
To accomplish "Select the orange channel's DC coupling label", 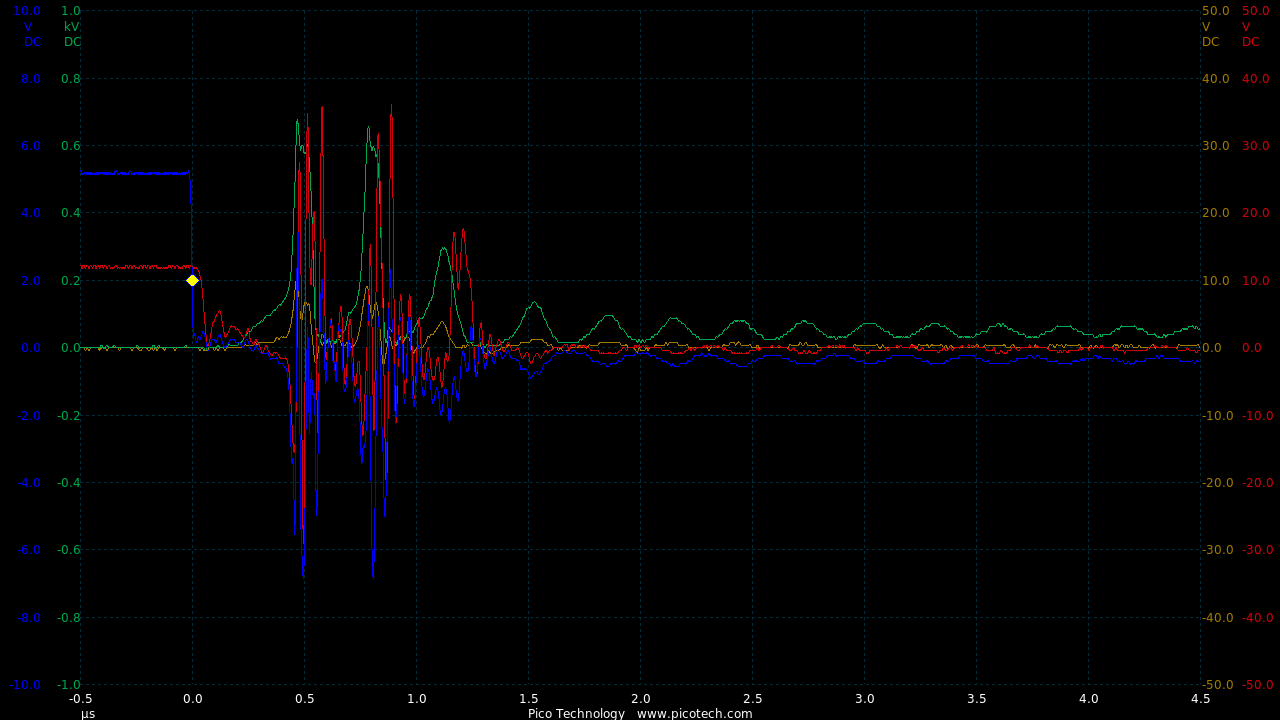I will (x=1211, y=42).
